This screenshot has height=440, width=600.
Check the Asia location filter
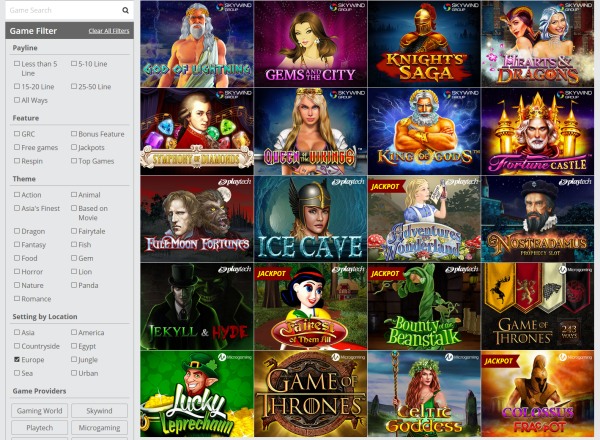pos(17,332)
